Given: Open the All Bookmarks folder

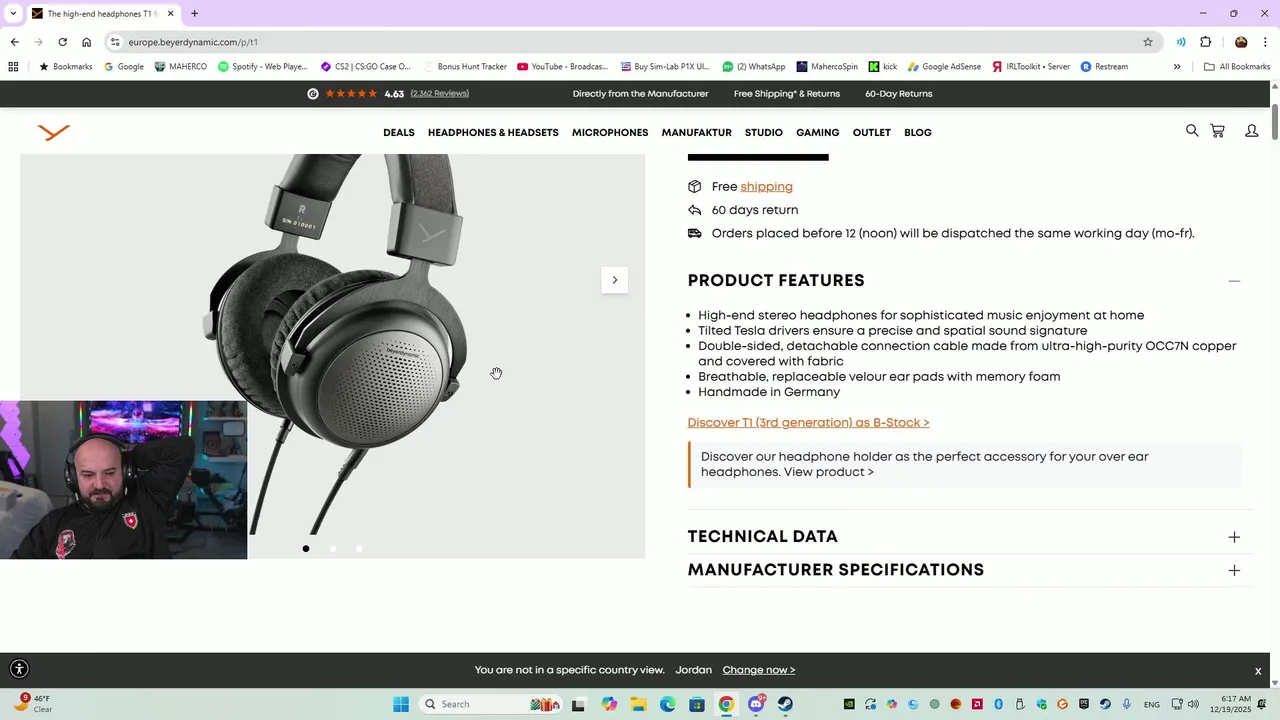Looking at the screenshot, I should (1237, 67).
